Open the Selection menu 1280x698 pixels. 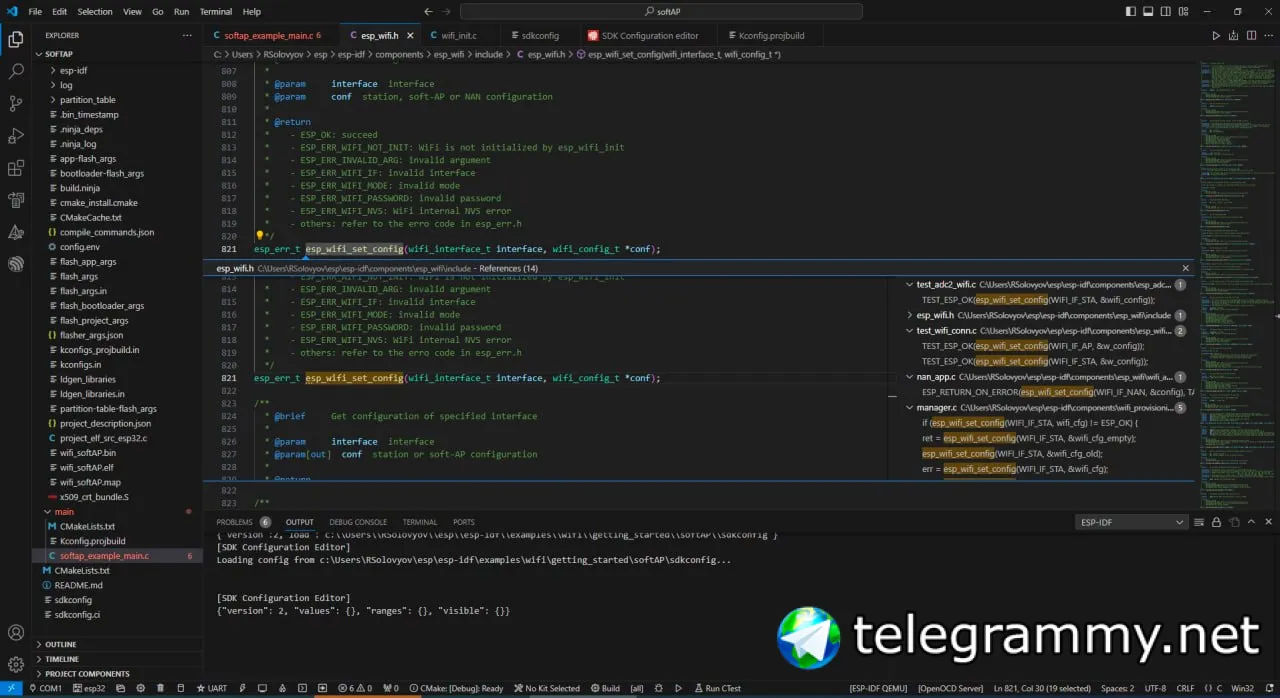[95, 12]
